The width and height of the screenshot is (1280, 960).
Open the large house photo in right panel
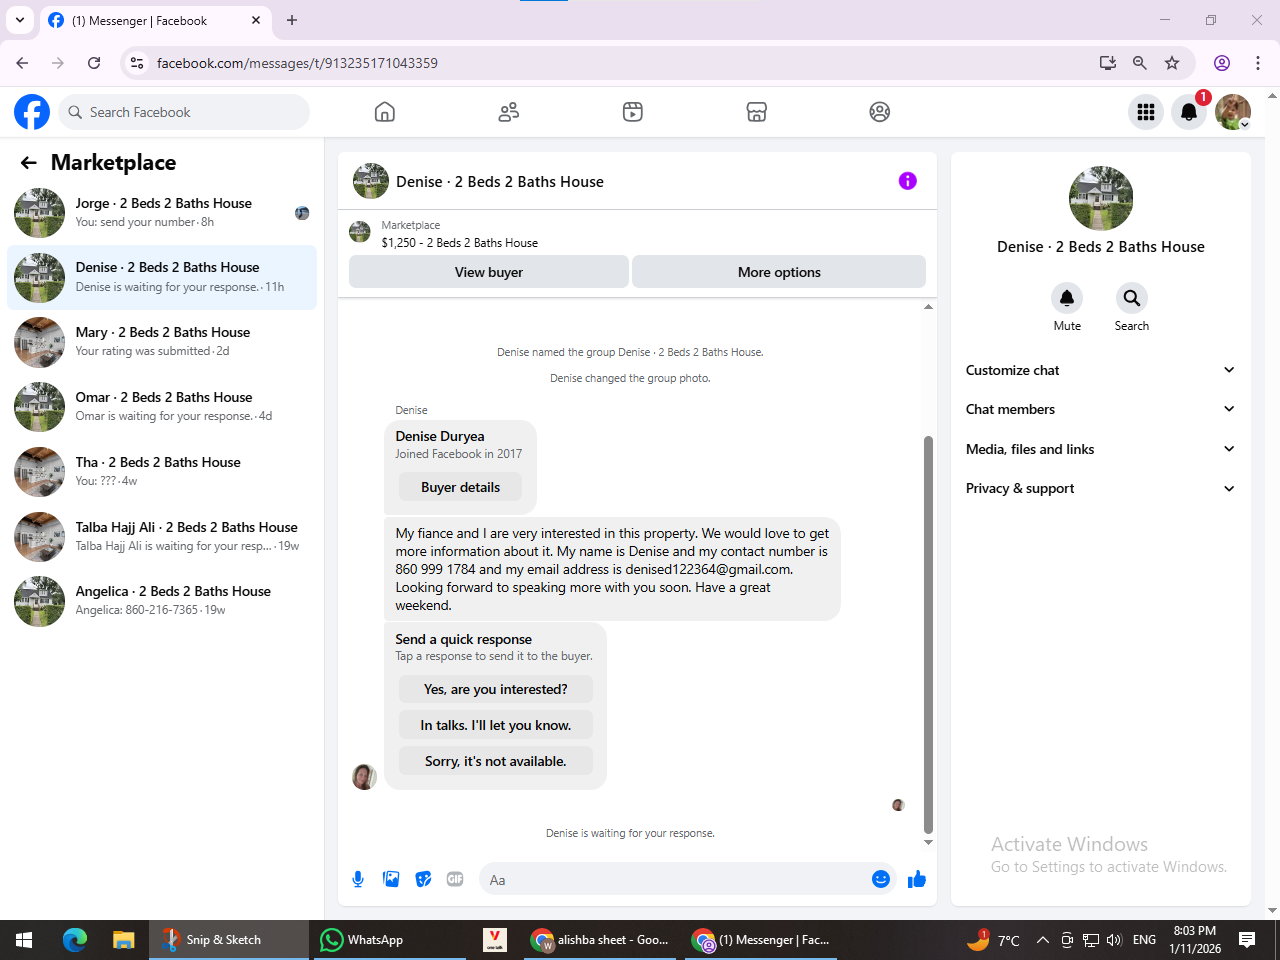coord(1101,198)
